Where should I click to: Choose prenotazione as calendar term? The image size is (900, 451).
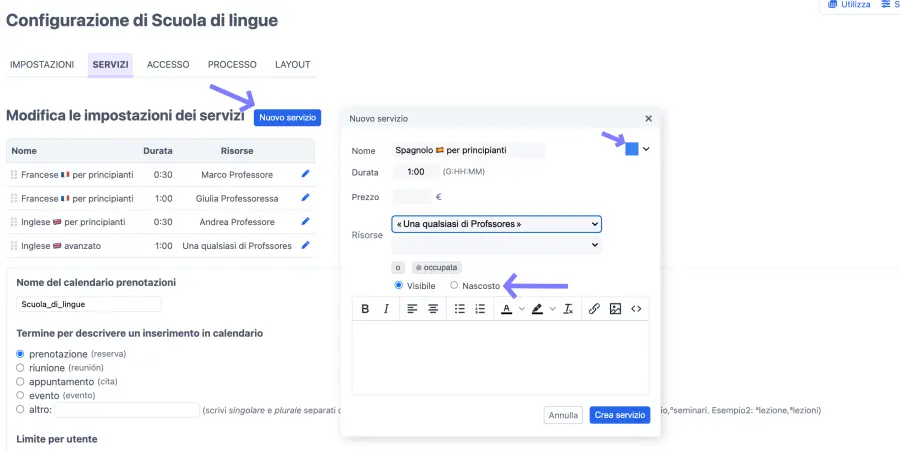point(20,354)
